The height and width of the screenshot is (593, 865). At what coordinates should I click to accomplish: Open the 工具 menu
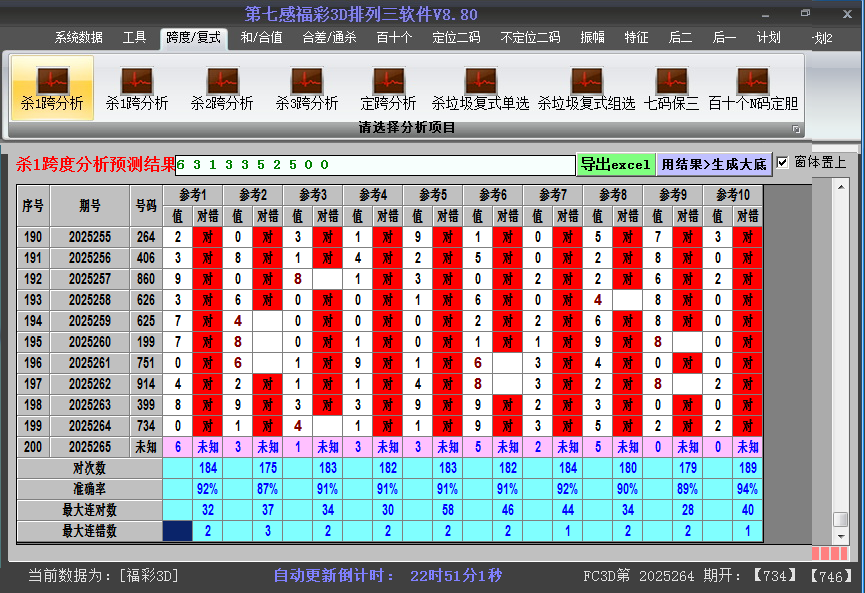(x=134, y=37)
